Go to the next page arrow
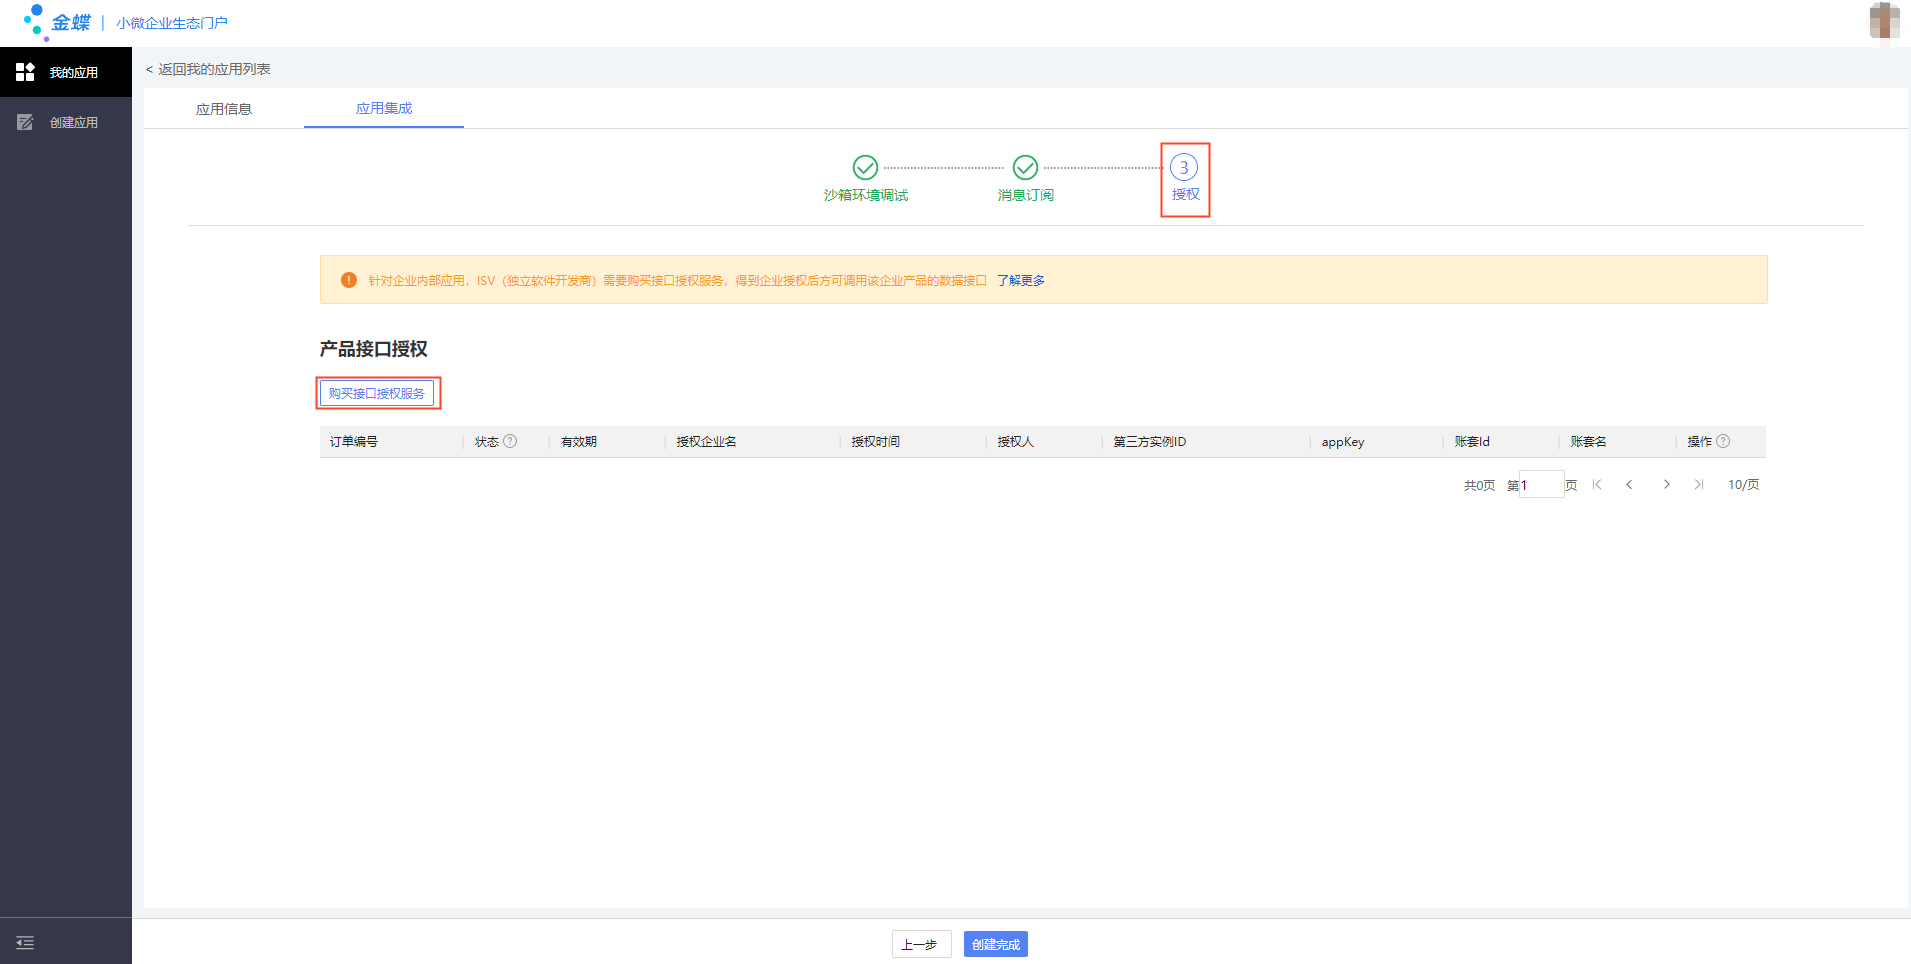Image resolution: width=1911 pixels, height=964 pixels. coord(1666,484)
